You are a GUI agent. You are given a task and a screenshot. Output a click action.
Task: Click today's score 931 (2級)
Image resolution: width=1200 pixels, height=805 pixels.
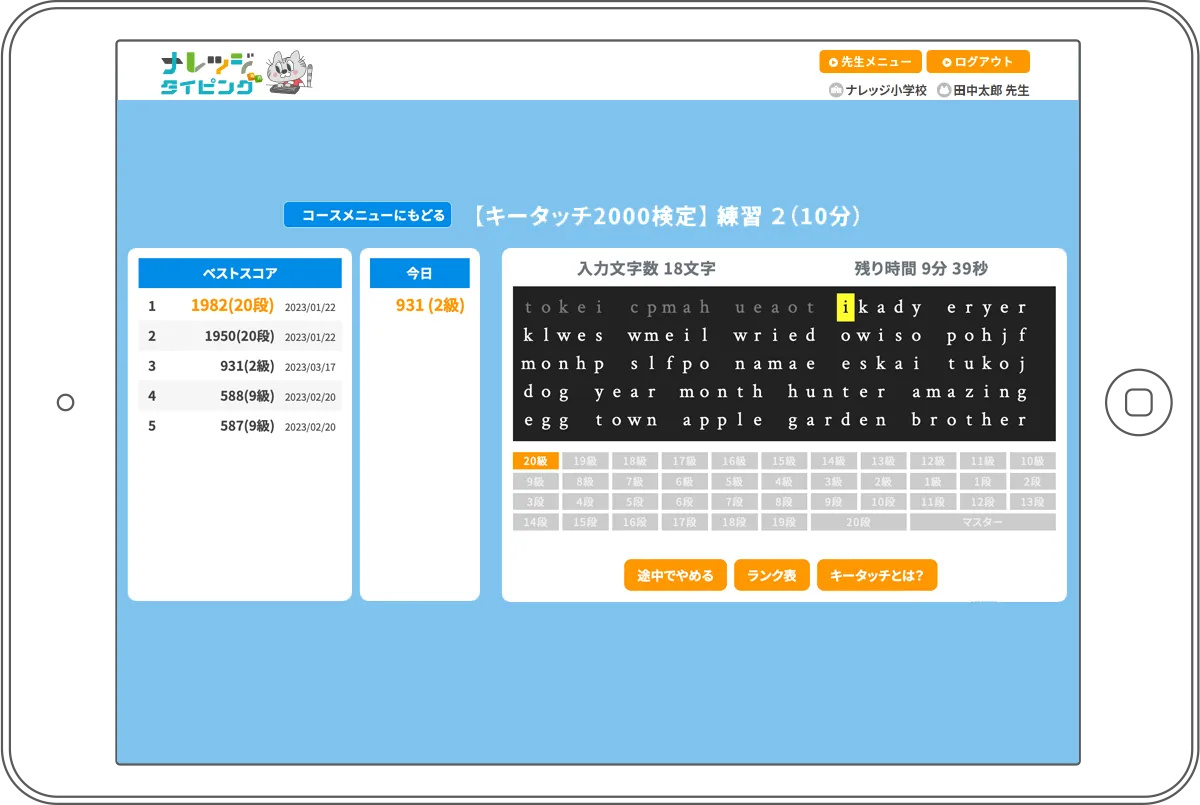(x=430, y=306)
